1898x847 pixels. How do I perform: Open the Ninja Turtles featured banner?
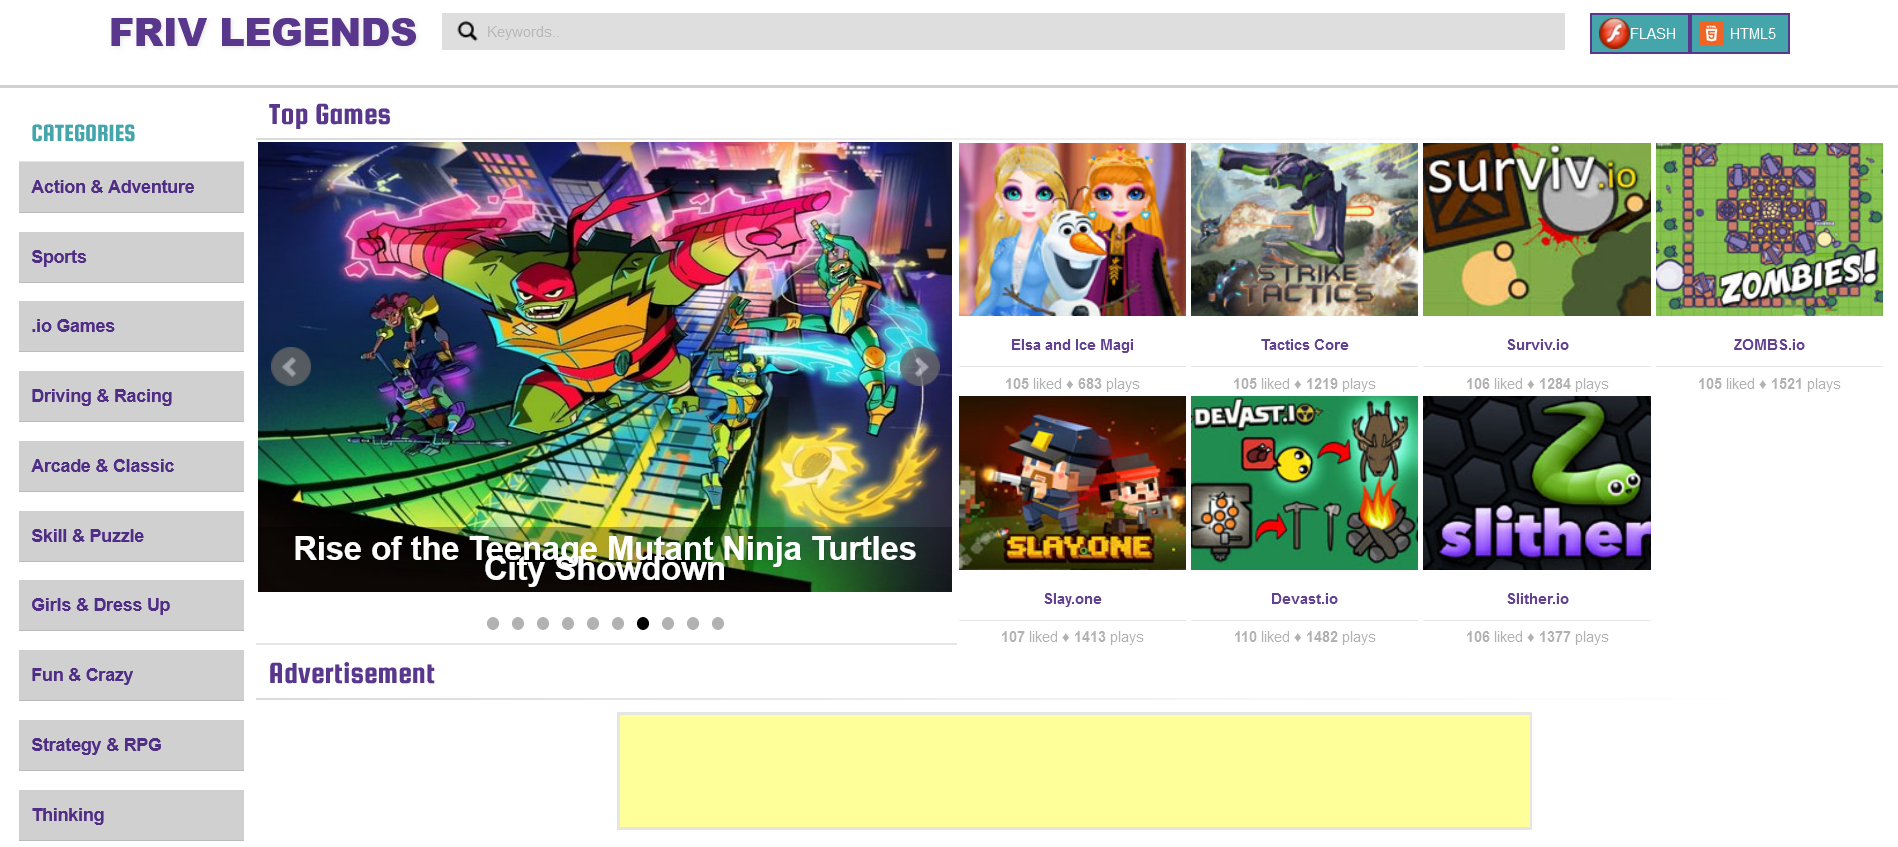tap(605, 367)
